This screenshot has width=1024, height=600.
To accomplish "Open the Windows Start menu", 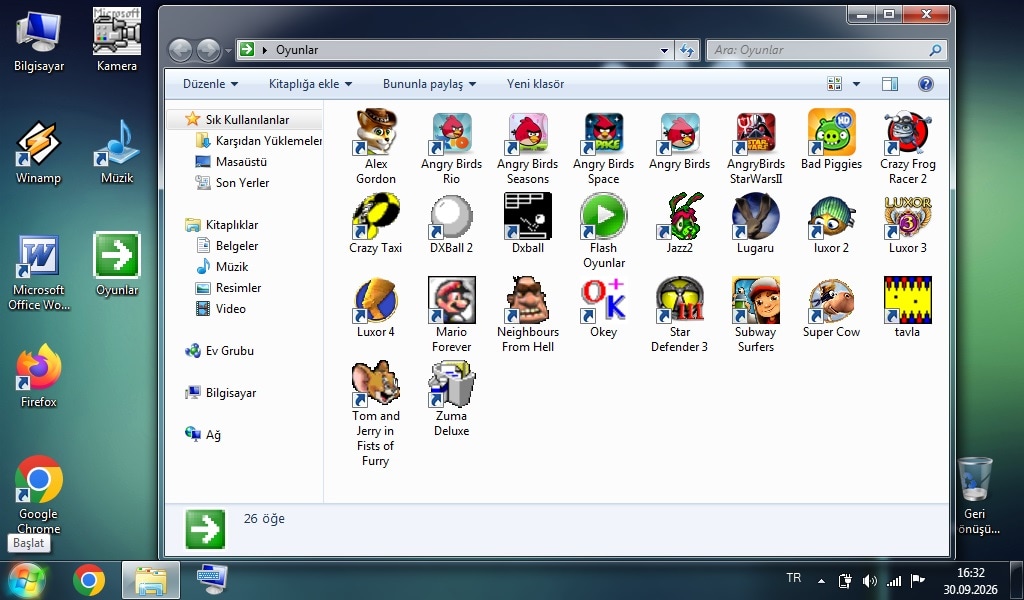I will tap(27, 580).
